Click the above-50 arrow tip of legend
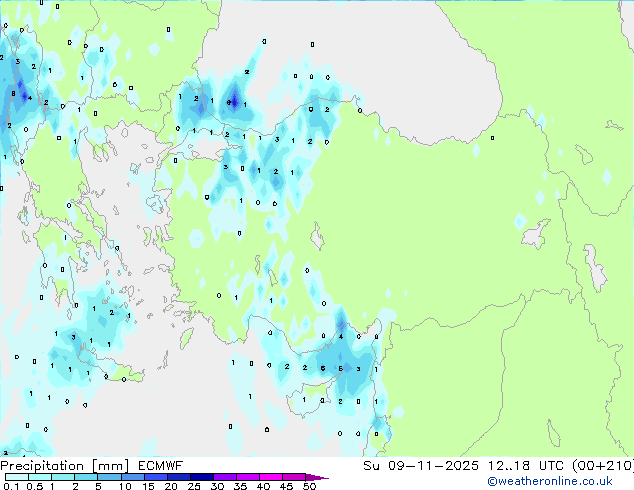This screenshot has width=634, height=490. coord(317,477)
